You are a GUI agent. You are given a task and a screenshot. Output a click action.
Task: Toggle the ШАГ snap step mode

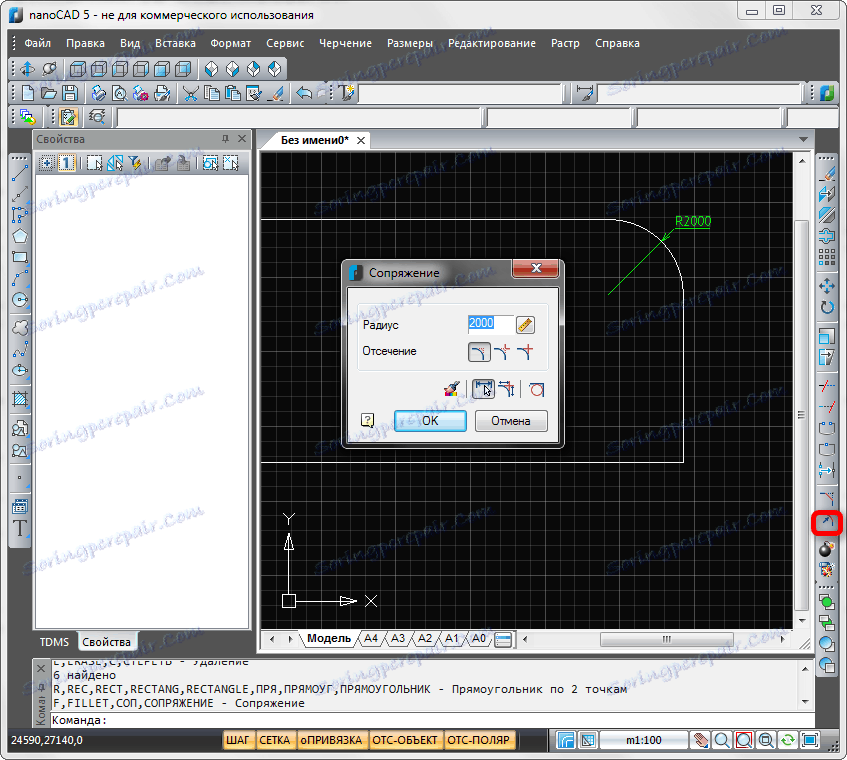238,741
